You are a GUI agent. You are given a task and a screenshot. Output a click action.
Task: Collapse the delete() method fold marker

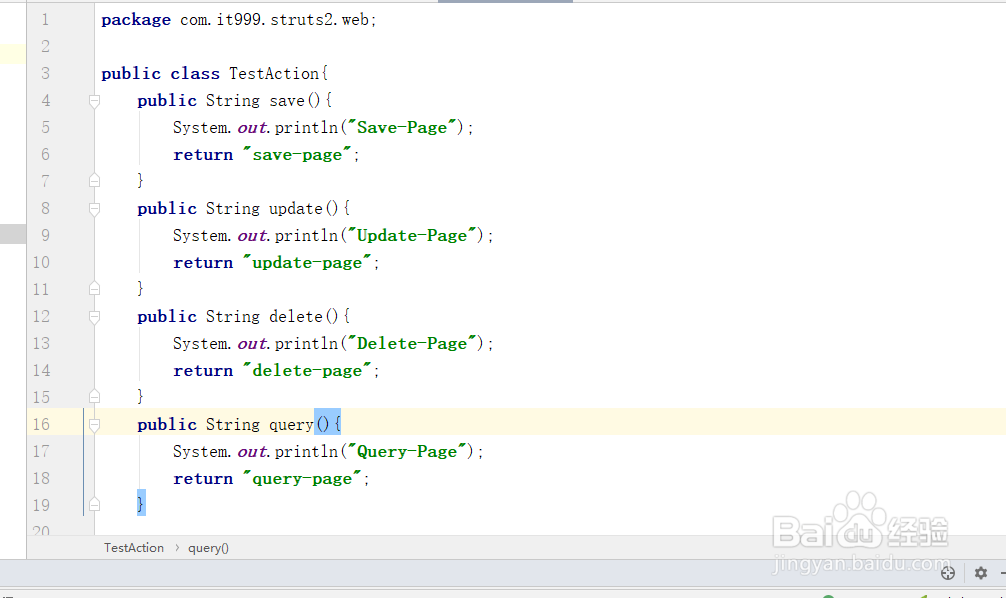coord(94,316)
